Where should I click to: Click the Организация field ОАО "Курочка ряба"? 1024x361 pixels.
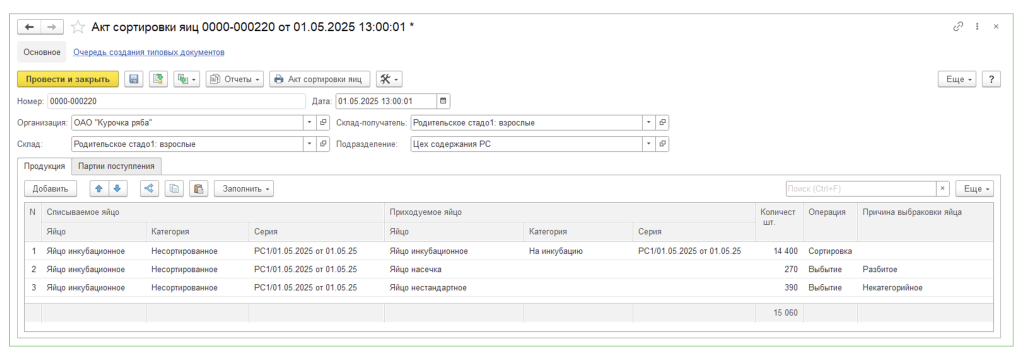187,123
